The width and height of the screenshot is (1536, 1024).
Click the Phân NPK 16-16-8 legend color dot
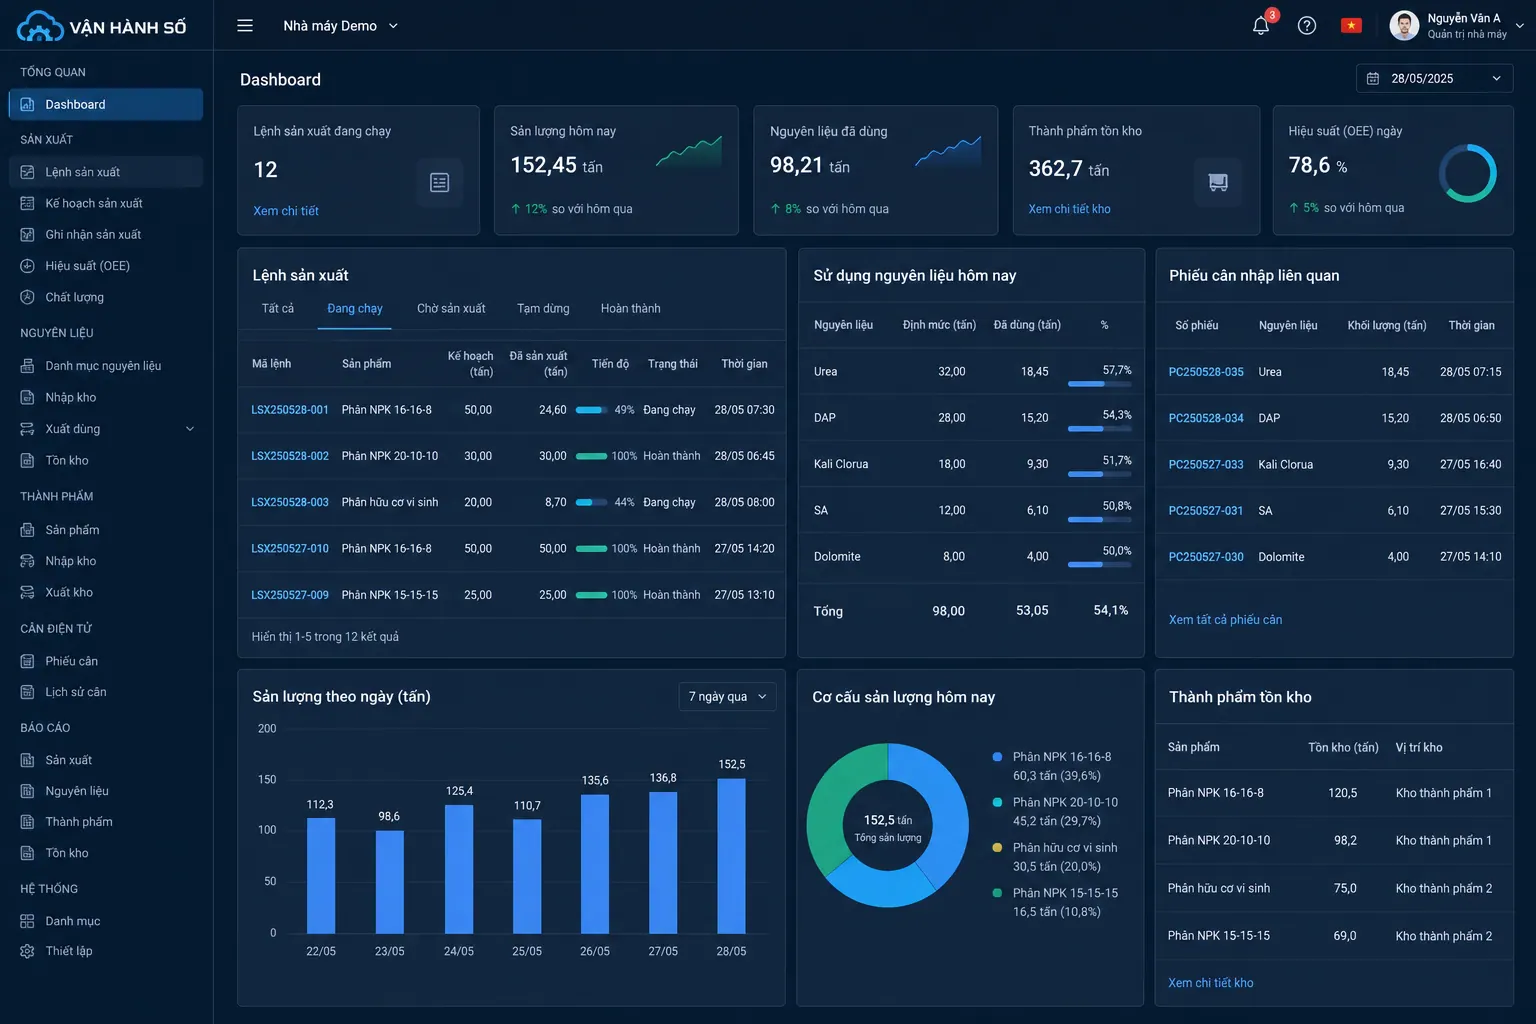pos(997,757)
